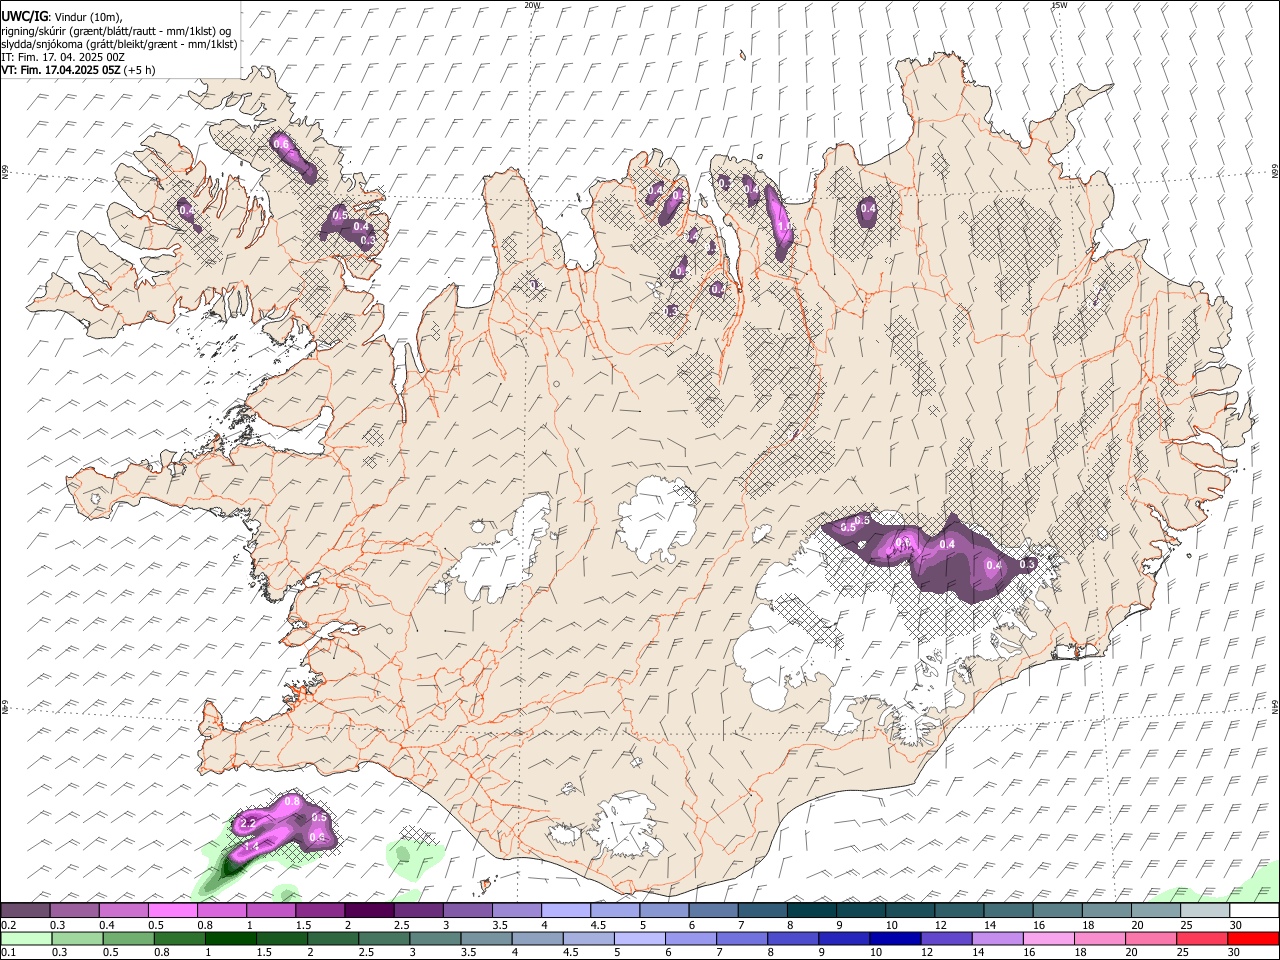
Task: Select the snow-scale swatch labeled 25
Action: tap(1206, 911)
